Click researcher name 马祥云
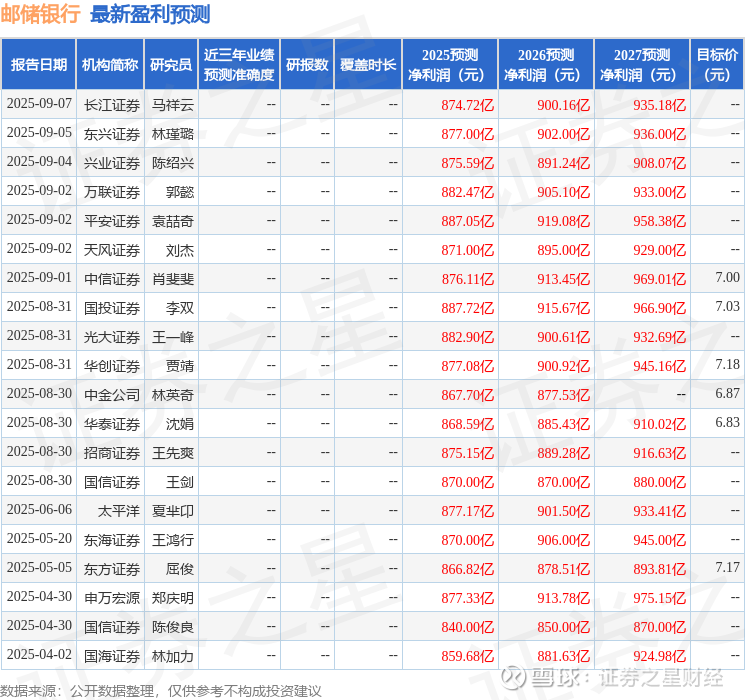745x700 pixels. pos(173,105)
